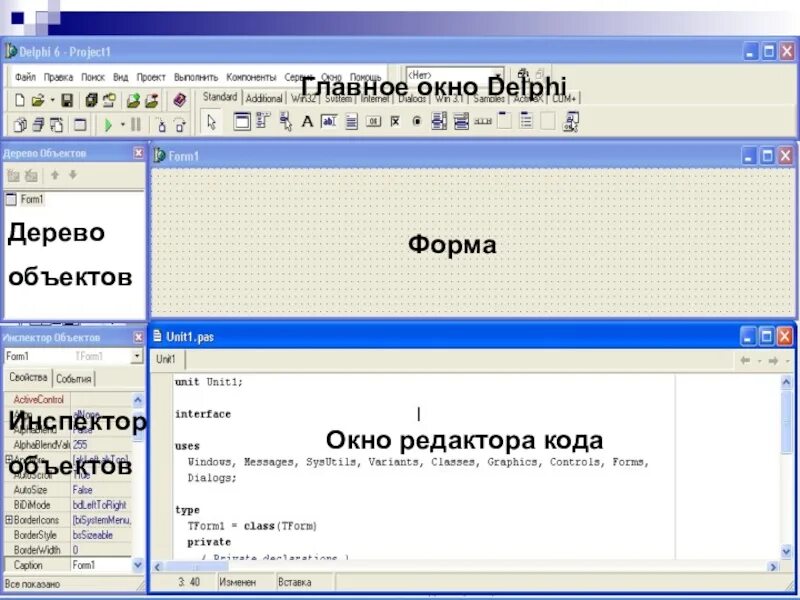Open the Поиск menu

pos(93,78)
